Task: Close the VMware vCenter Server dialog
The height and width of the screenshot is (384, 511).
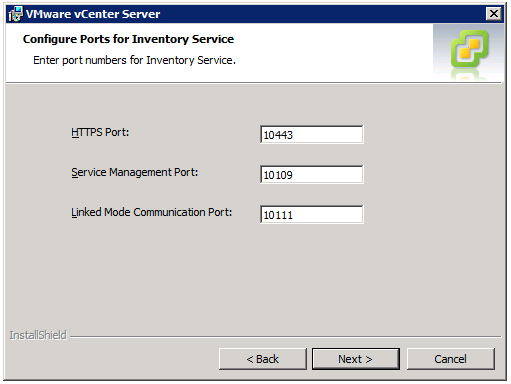Action: click(494, 14)
